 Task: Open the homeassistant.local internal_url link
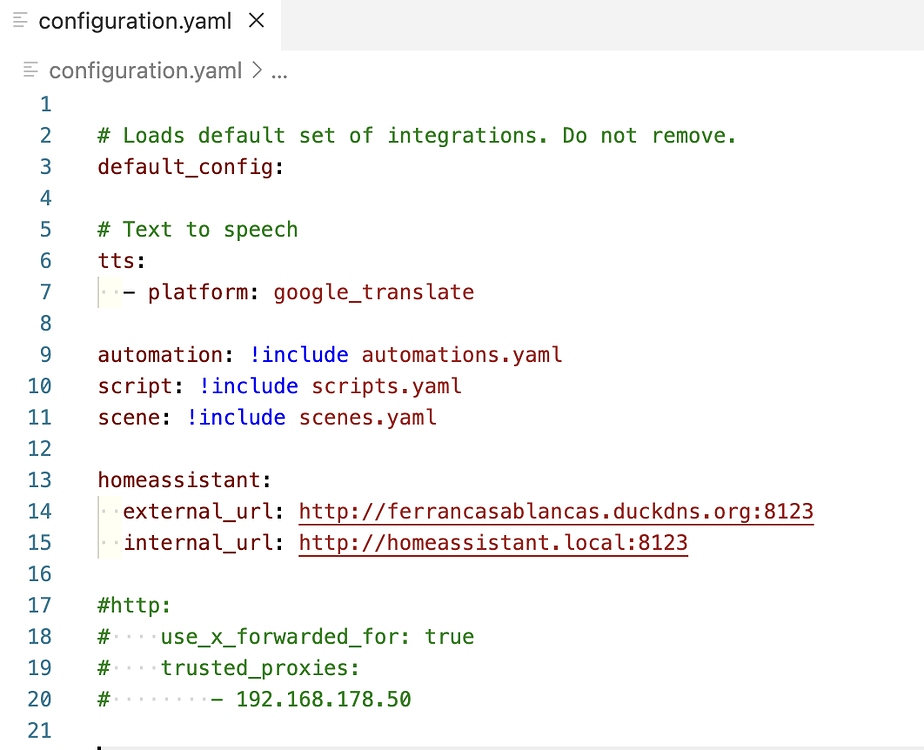click(492, 543)
